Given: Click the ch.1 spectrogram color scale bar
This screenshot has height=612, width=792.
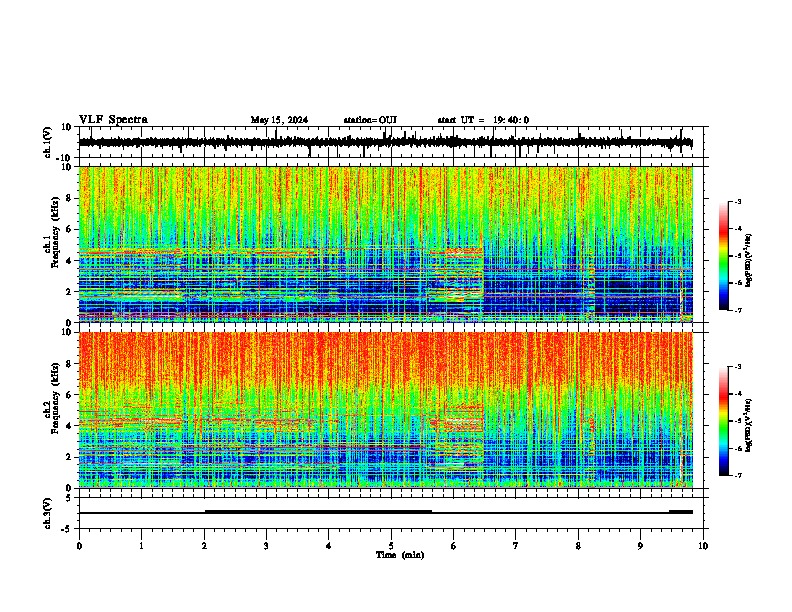Looking at the screenshot, I should [x=724, y=256].
